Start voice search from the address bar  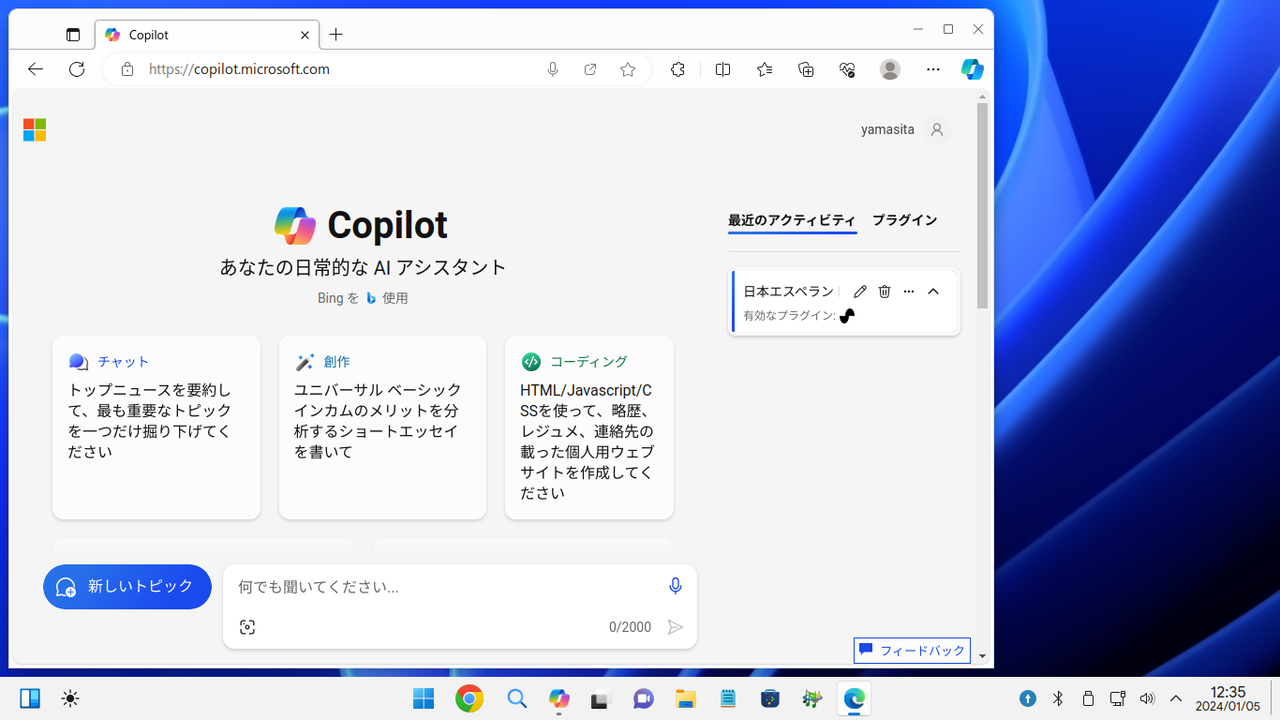[x=552, y=70]
